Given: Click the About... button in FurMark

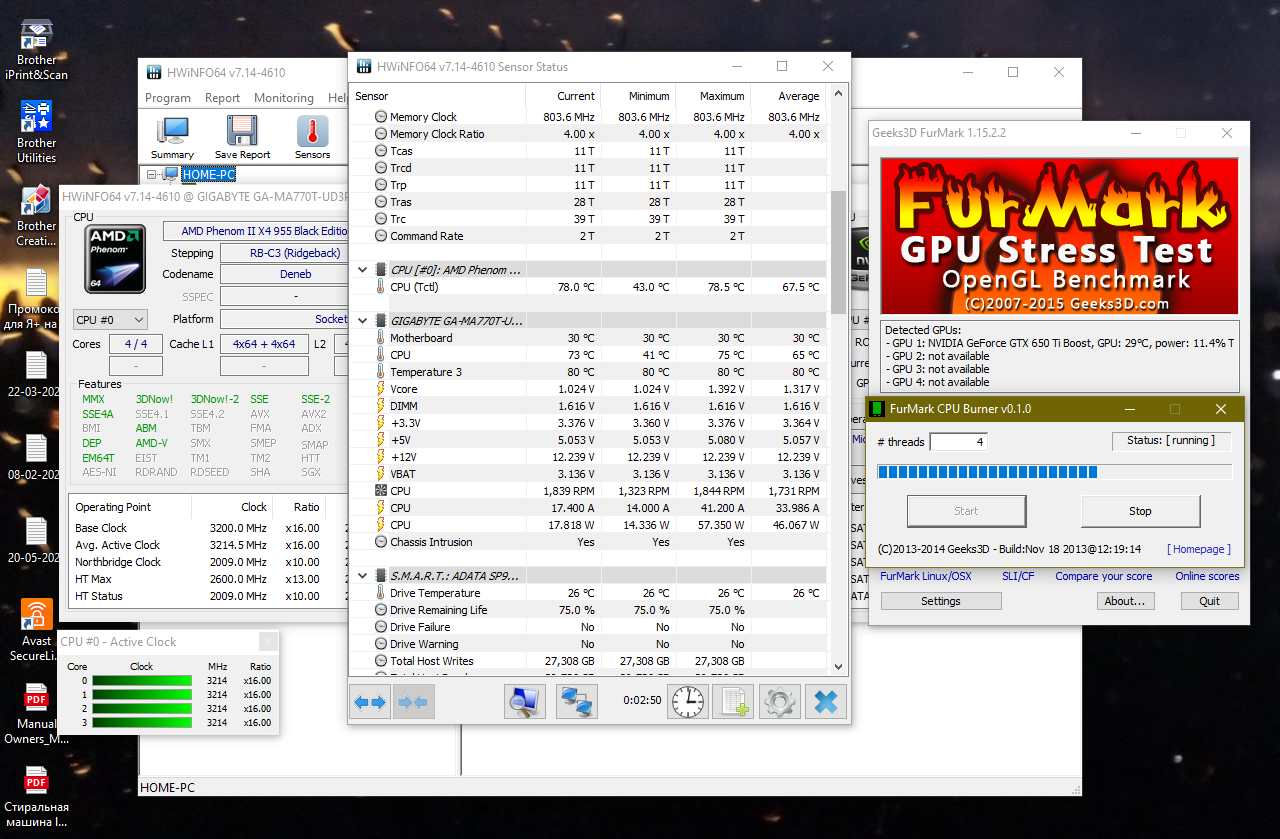Looking at the screenshot, I should click(1124, 601).
